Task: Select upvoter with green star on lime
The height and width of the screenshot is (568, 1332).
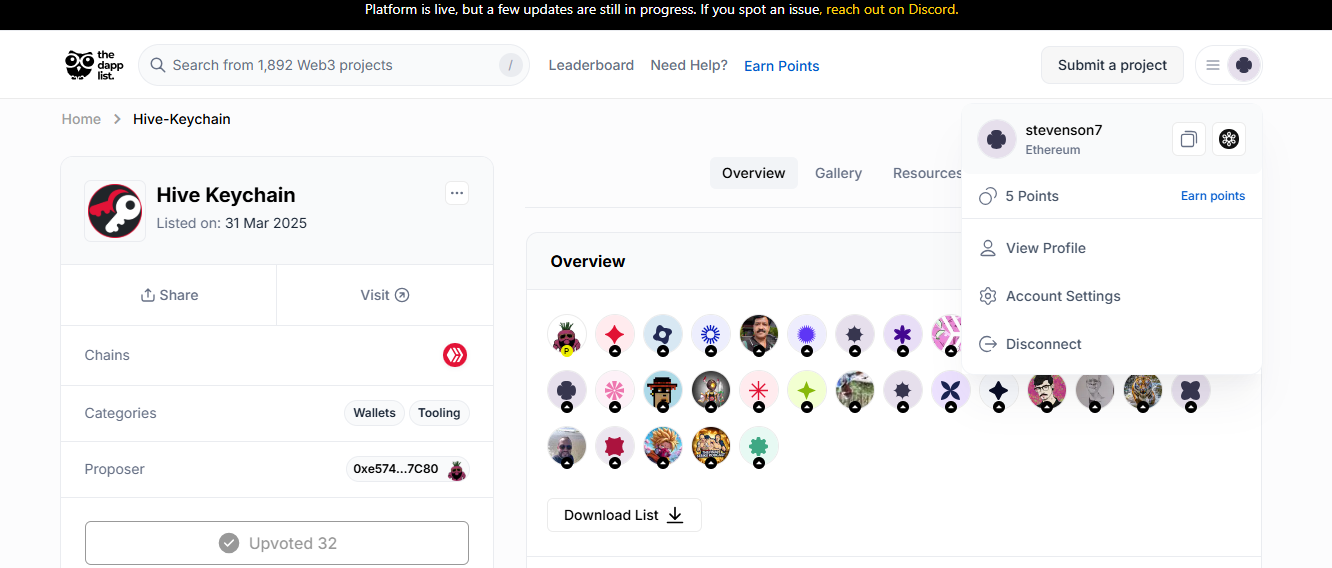Action: pos(807,390)
